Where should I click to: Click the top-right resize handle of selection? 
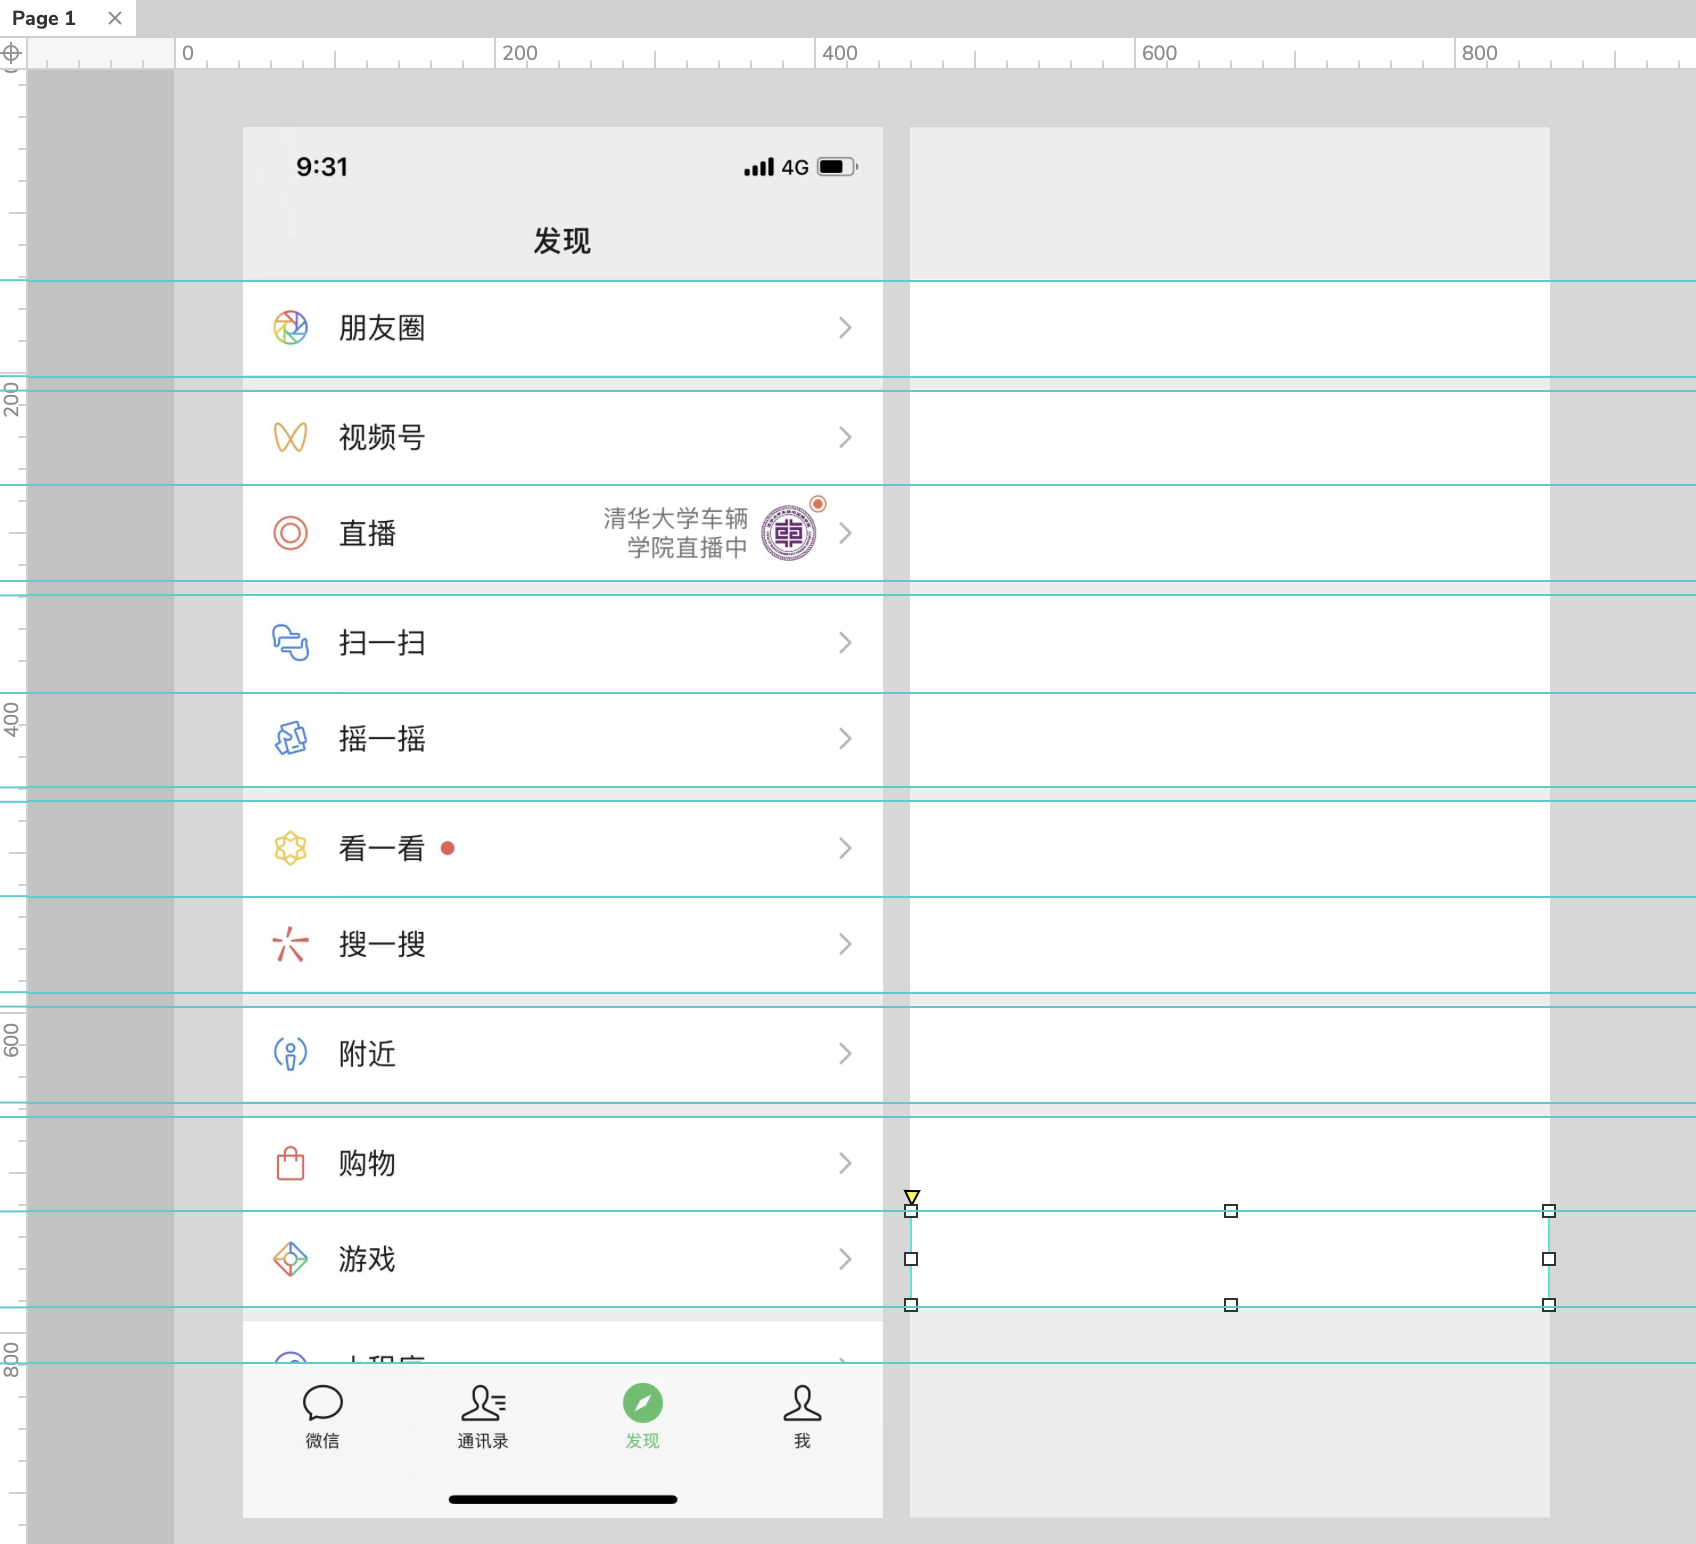(x=1549, y=1211)
